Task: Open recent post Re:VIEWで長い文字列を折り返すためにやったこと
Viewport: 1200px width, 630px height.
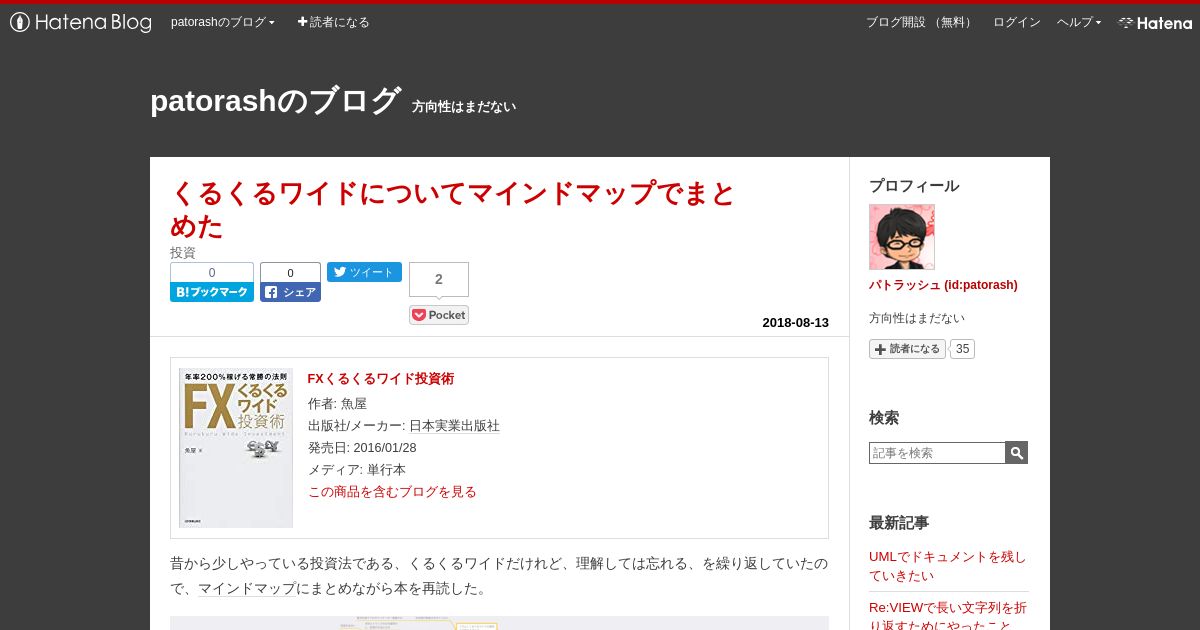Action: click(947, 615)
